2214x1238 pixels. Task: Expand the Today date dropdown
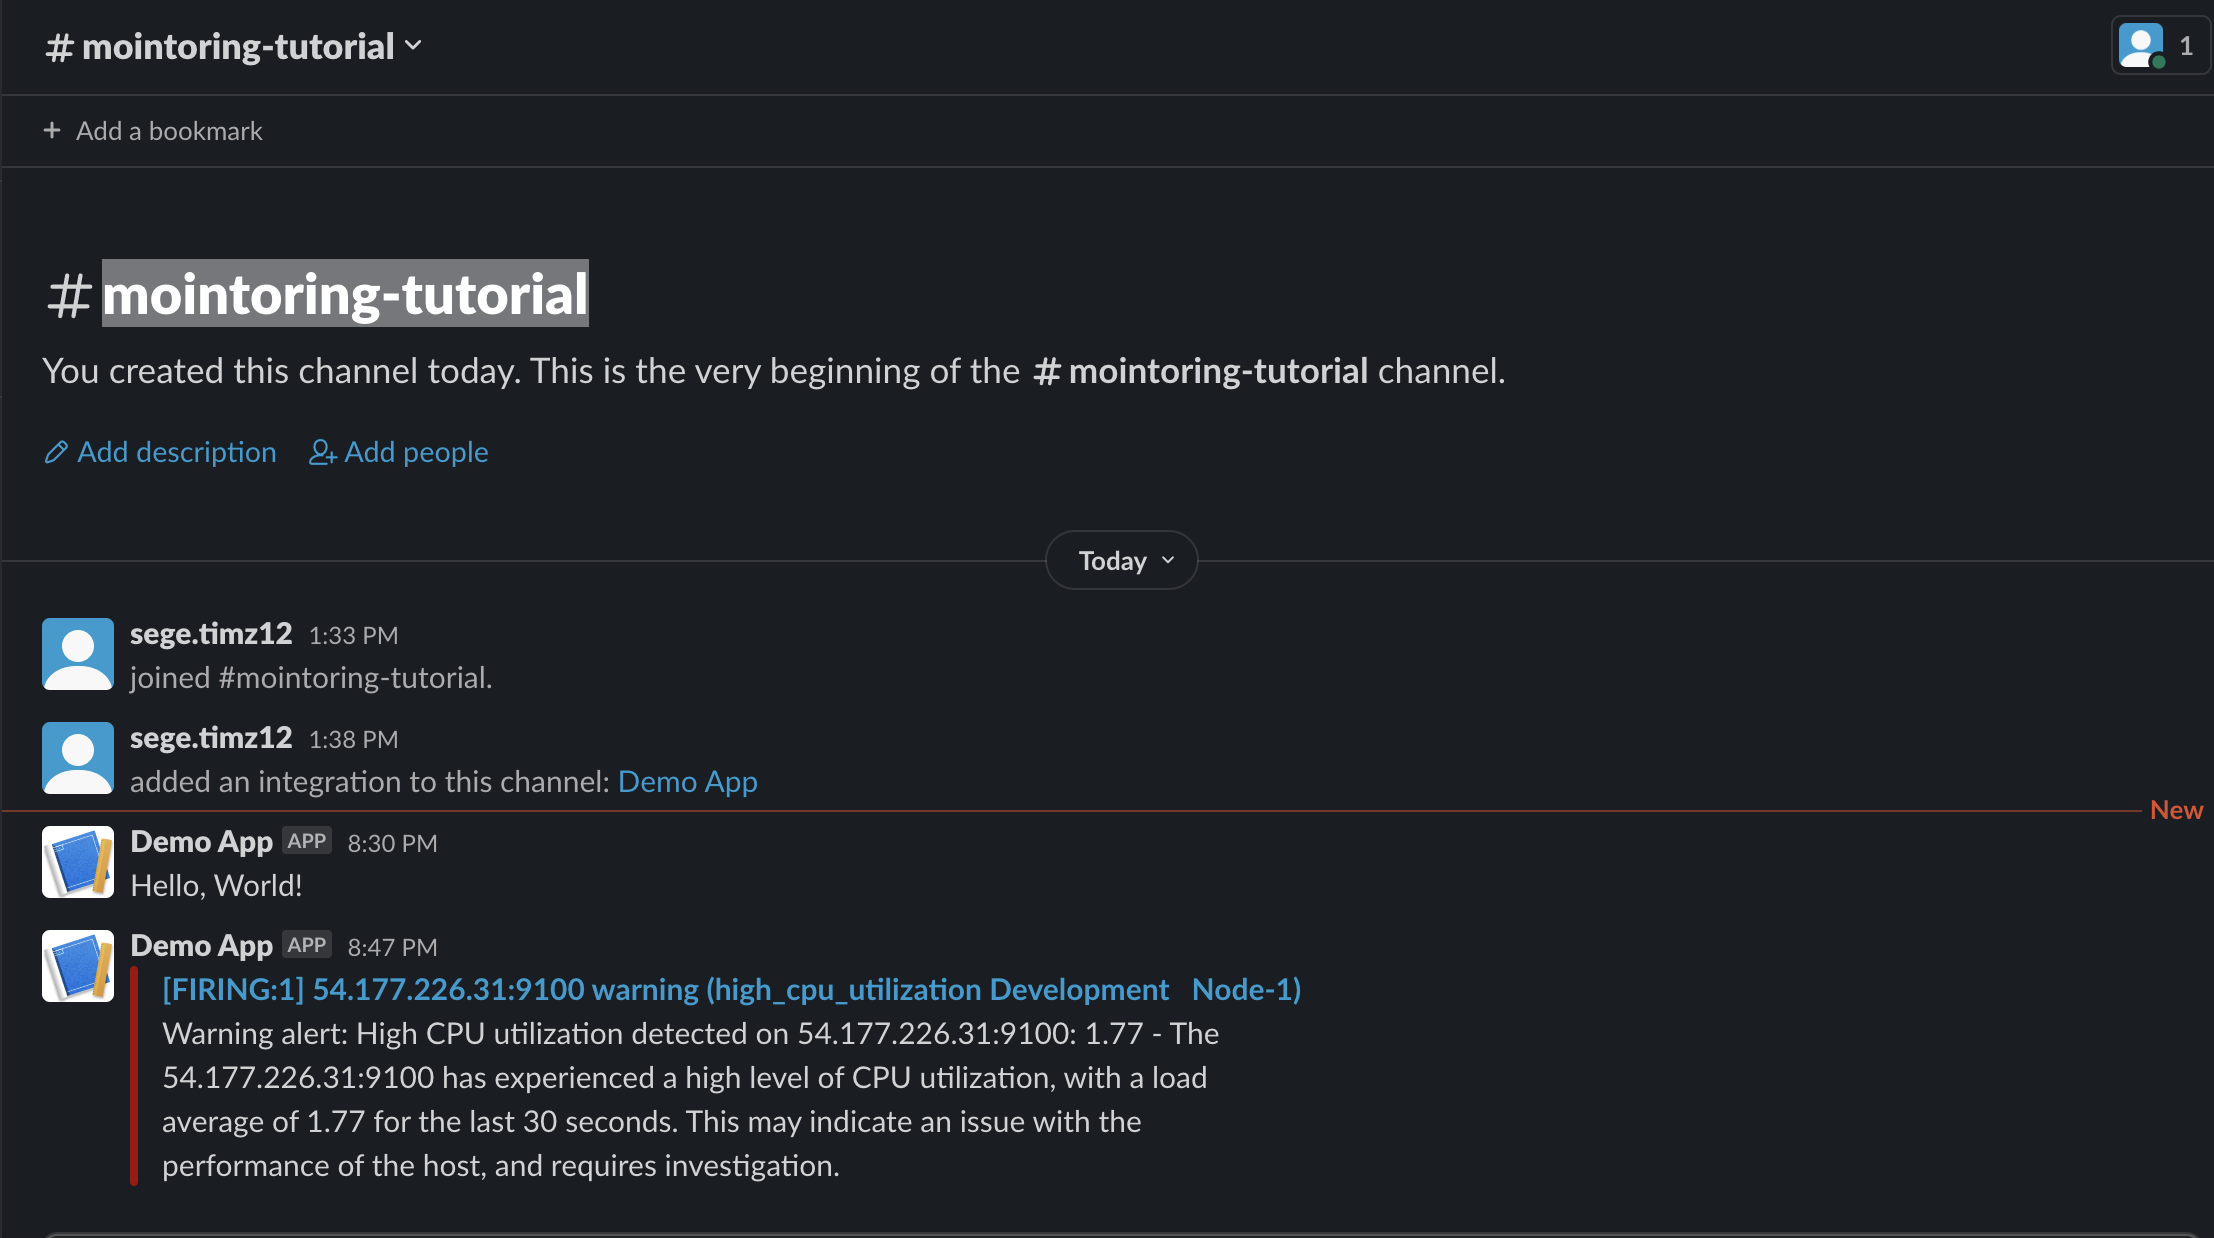tap(1122, 561)
